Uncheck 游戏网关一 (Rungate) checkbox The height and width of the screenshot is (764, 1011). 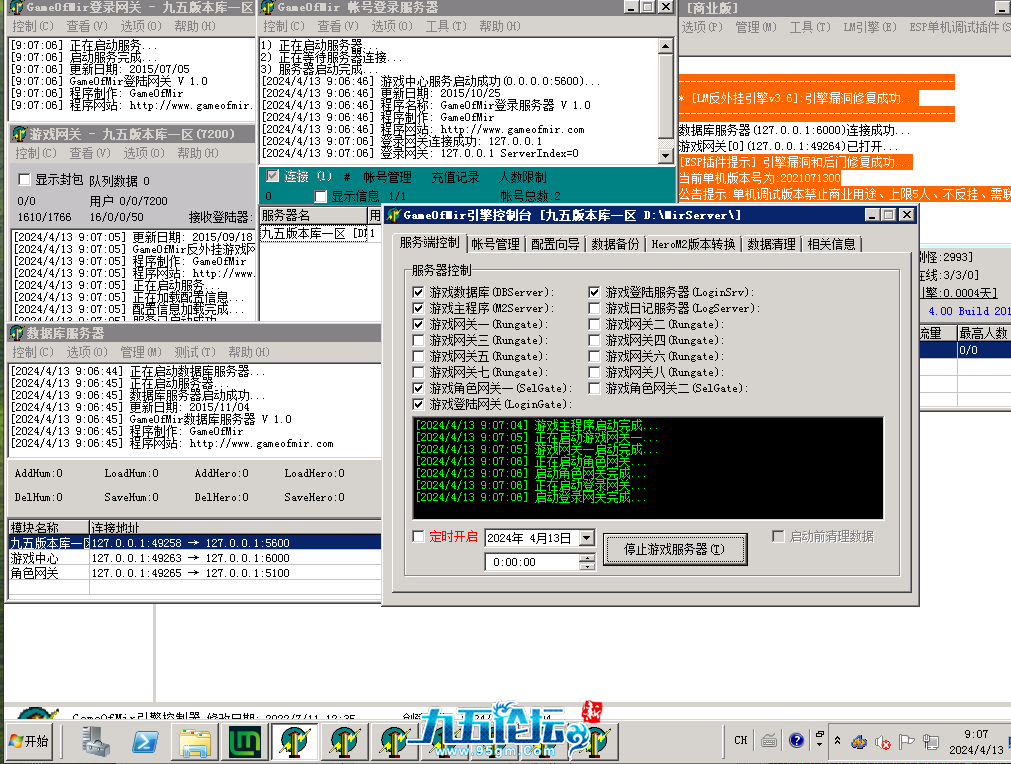[418, 324]
